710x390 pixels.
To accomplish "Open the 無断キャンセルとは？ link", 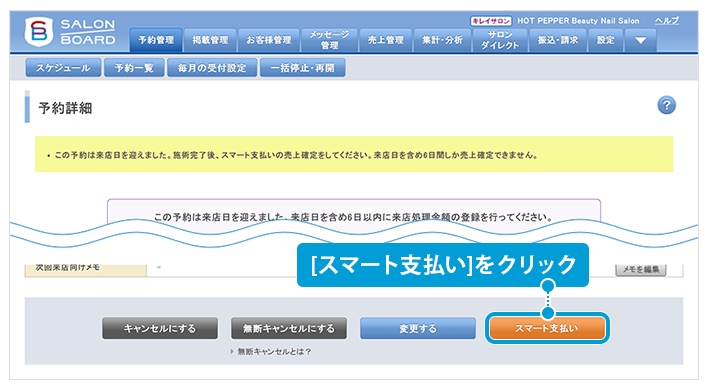I will [274, 351].
